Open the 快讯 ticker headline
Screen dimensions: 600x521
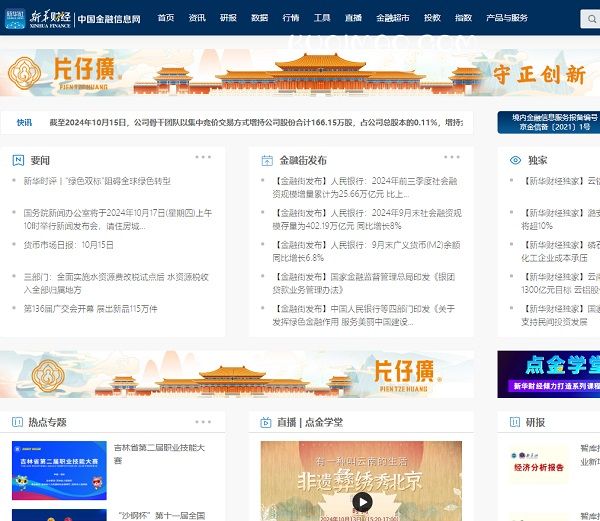point(256,122)
